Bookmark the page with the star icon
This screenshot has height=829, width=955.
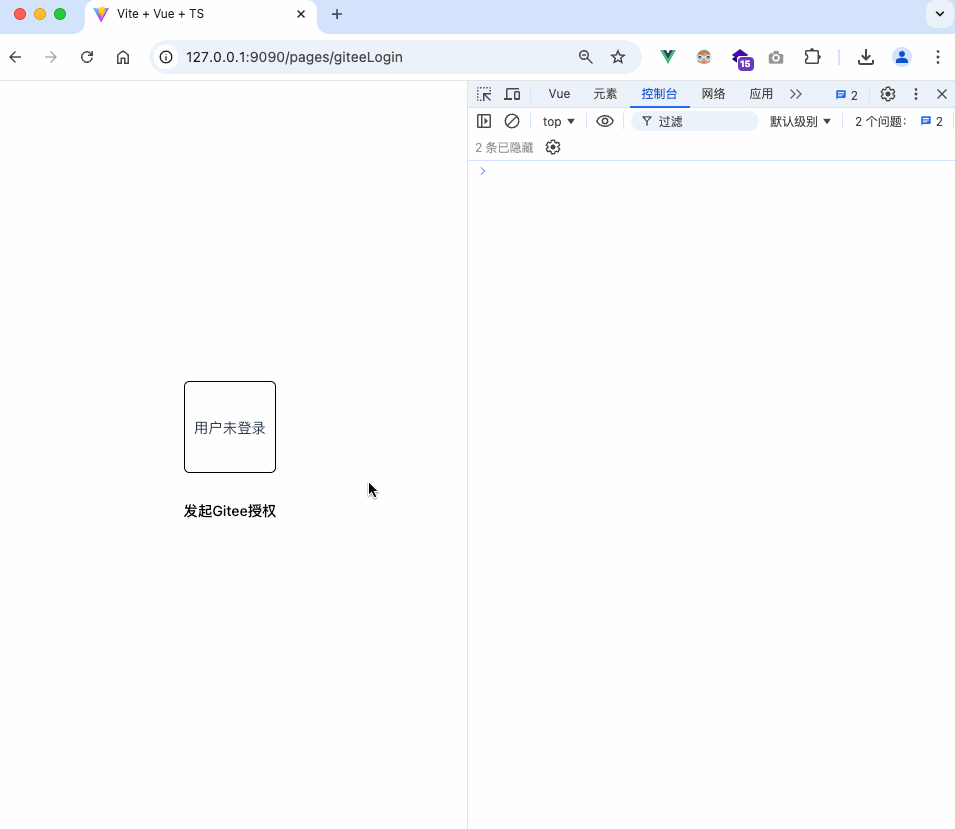618,57
